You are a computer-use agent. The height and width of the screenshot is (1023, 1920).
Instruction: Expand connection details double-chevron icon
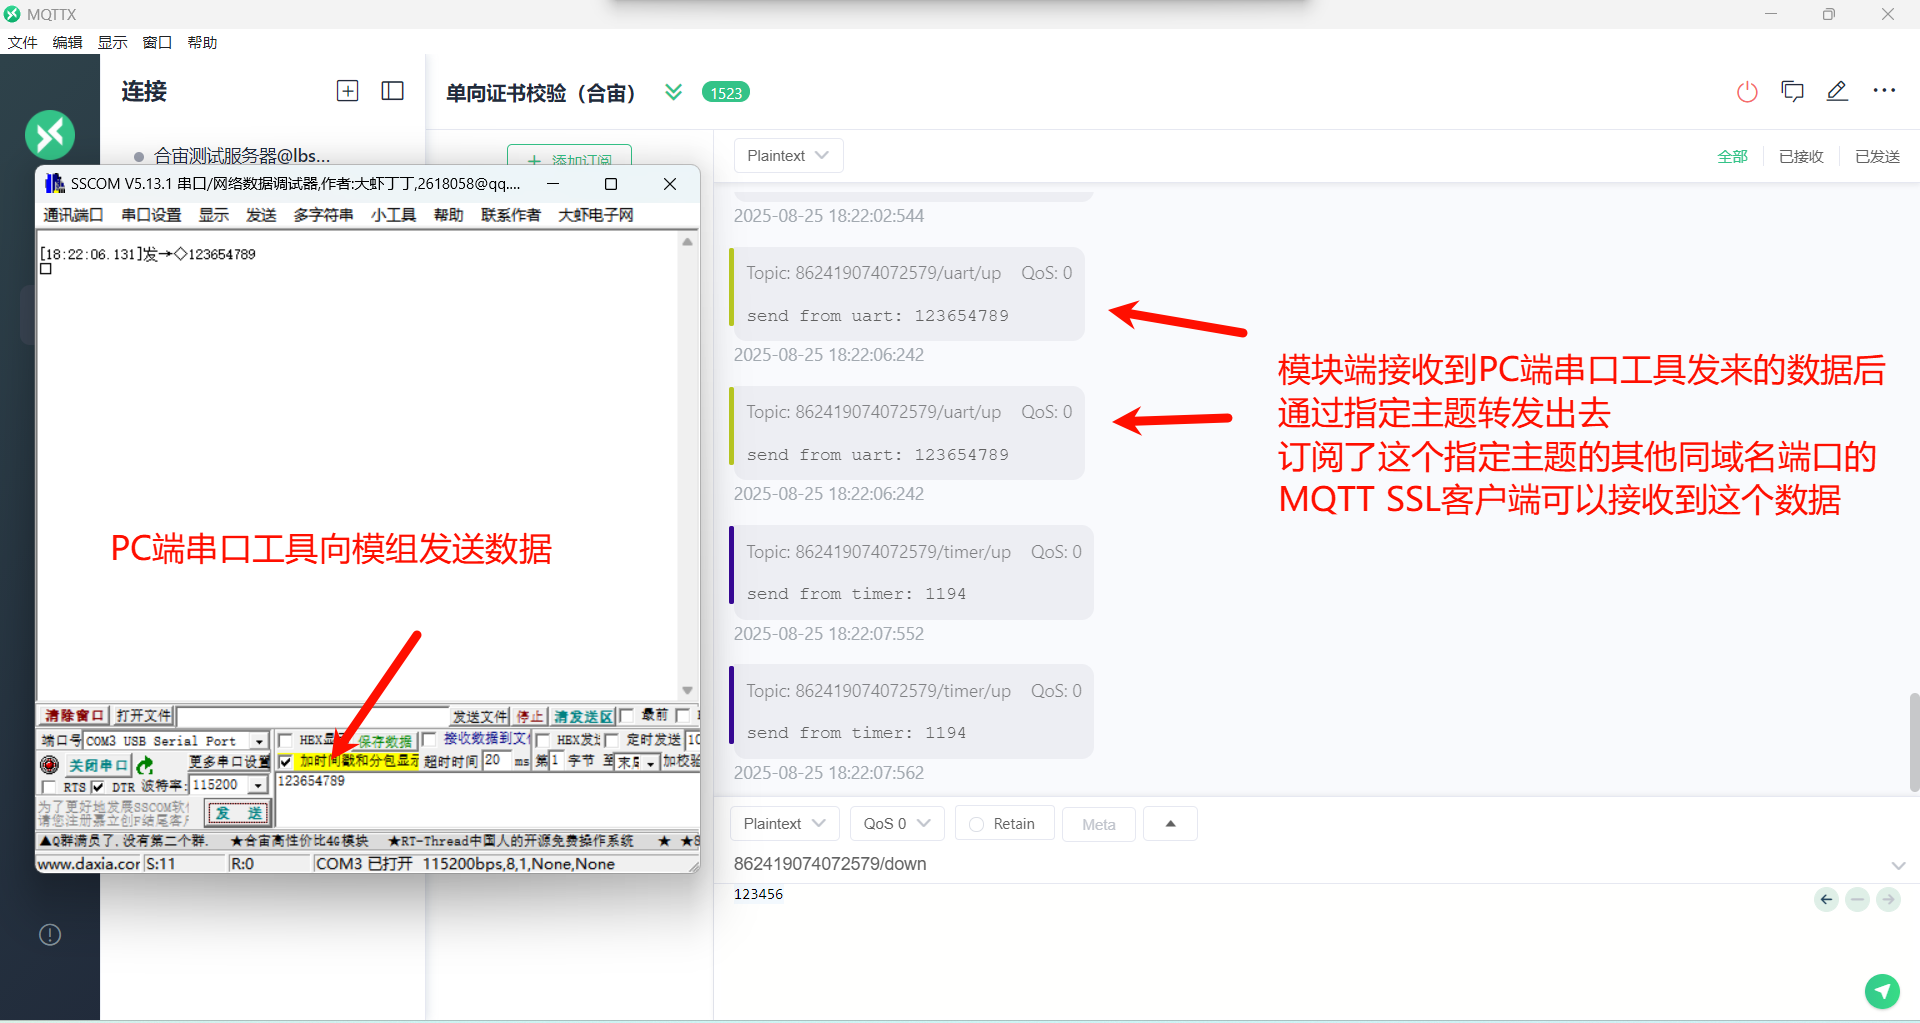tap(673, 92)
